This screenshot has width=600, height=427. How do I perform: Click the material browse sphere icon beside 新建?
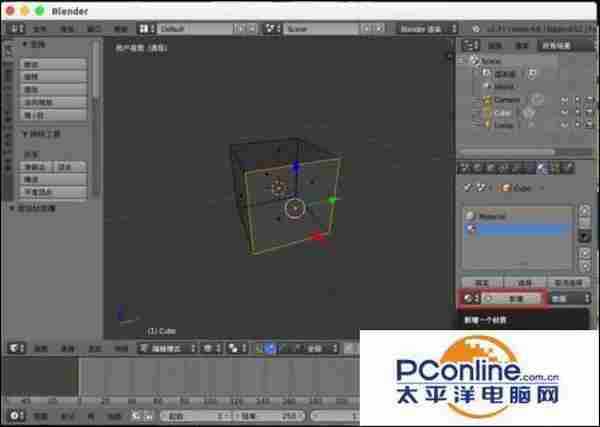pyautogui.click(x=471, y=298)
